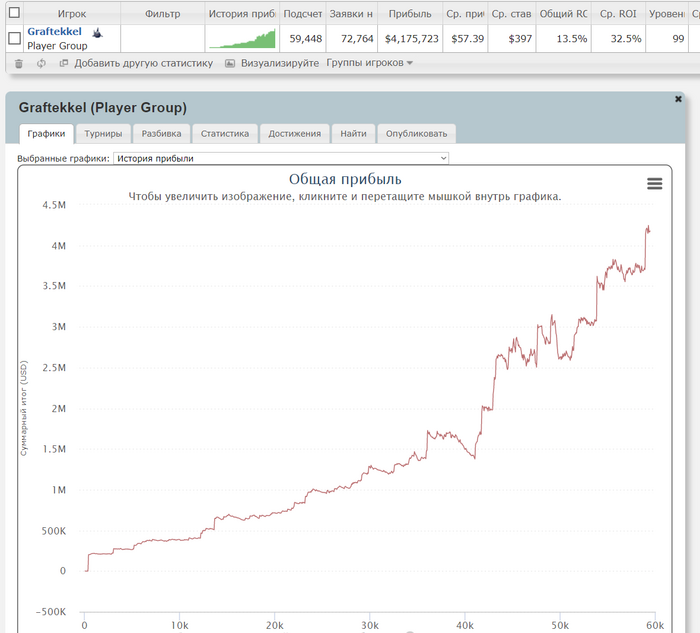
Task: Open the Статистика tab
Action: tap(225, 133)
